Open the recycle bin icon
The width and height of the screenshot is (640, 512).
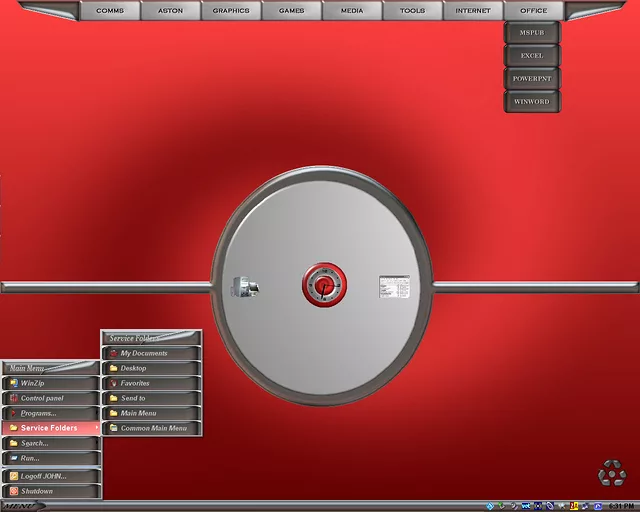(611, 473)
